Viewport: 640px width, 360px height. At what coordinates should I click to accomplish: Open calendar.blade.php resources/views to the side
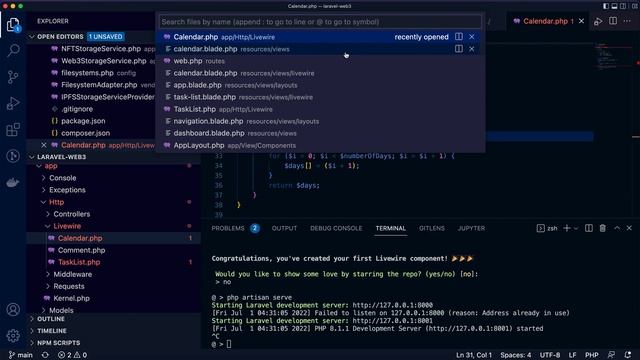(459, 49)
